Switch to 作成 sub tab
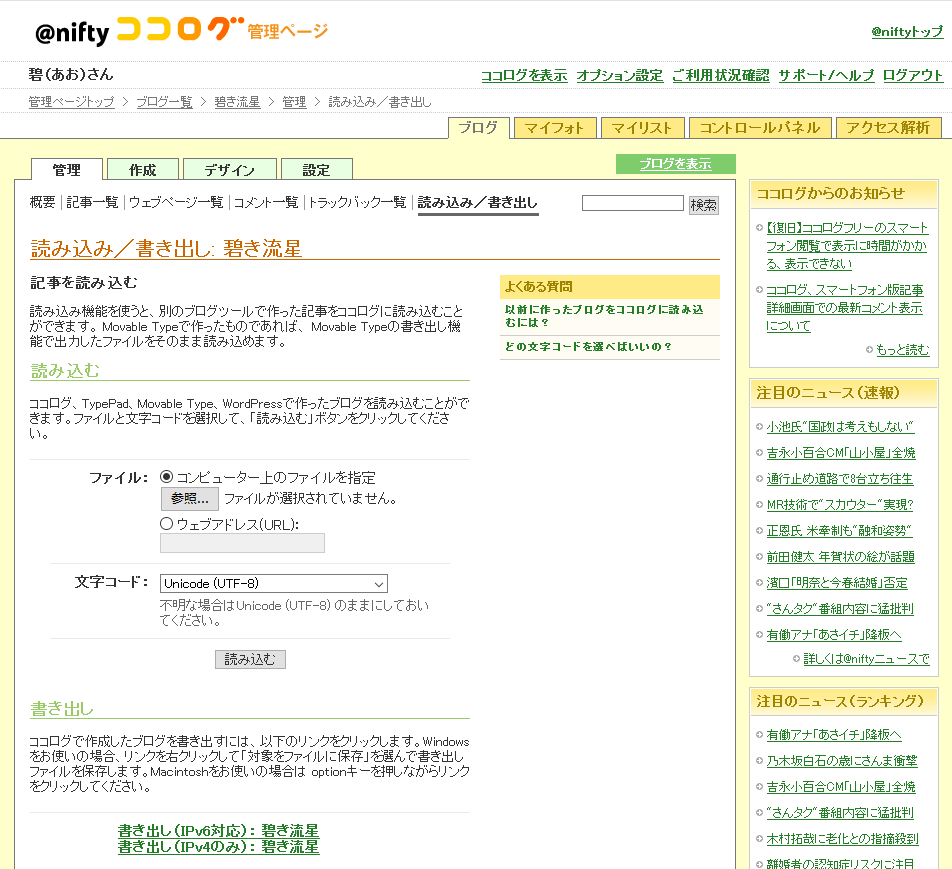 [143, 169]
